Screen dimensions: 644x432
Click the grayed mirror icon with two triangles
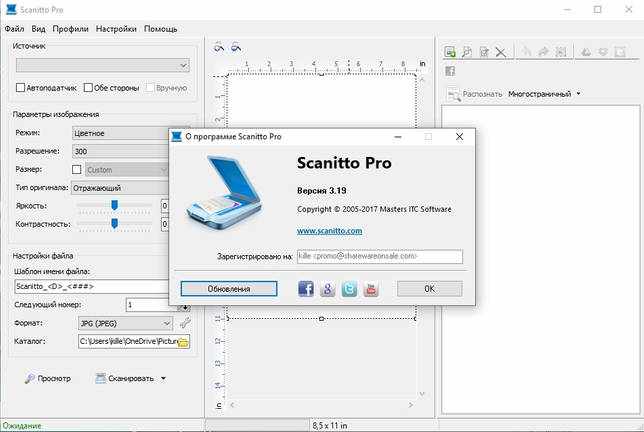click(x=586, y=52)
